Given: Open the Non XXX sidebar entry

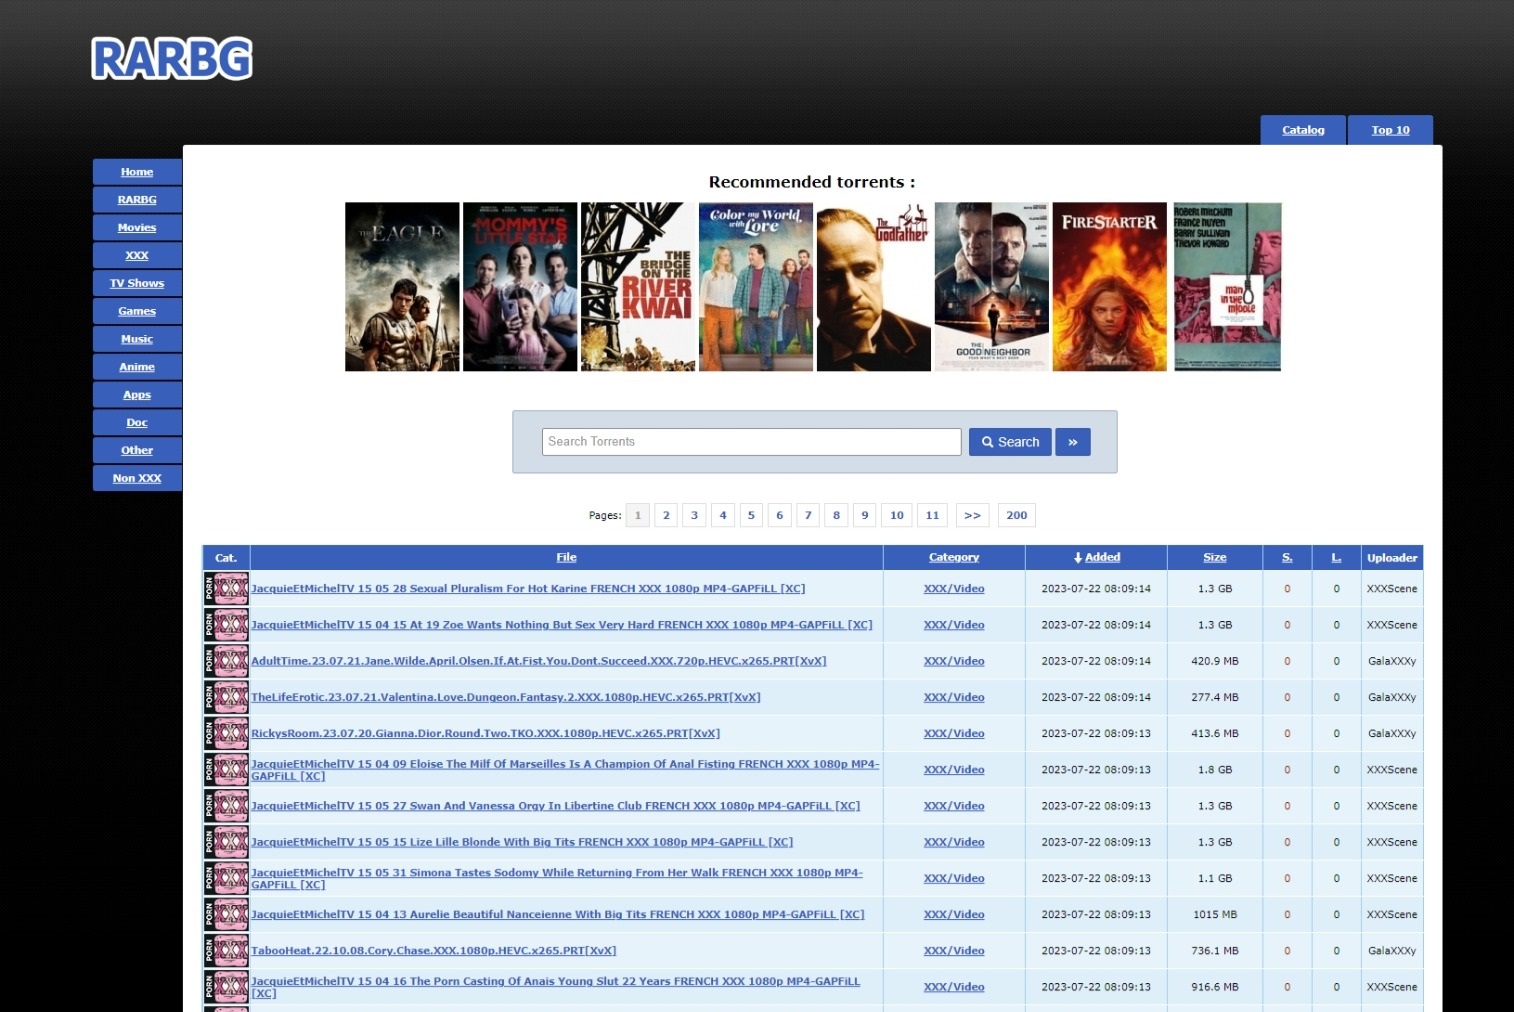Looking at the screenshot, I should [136, 478].
